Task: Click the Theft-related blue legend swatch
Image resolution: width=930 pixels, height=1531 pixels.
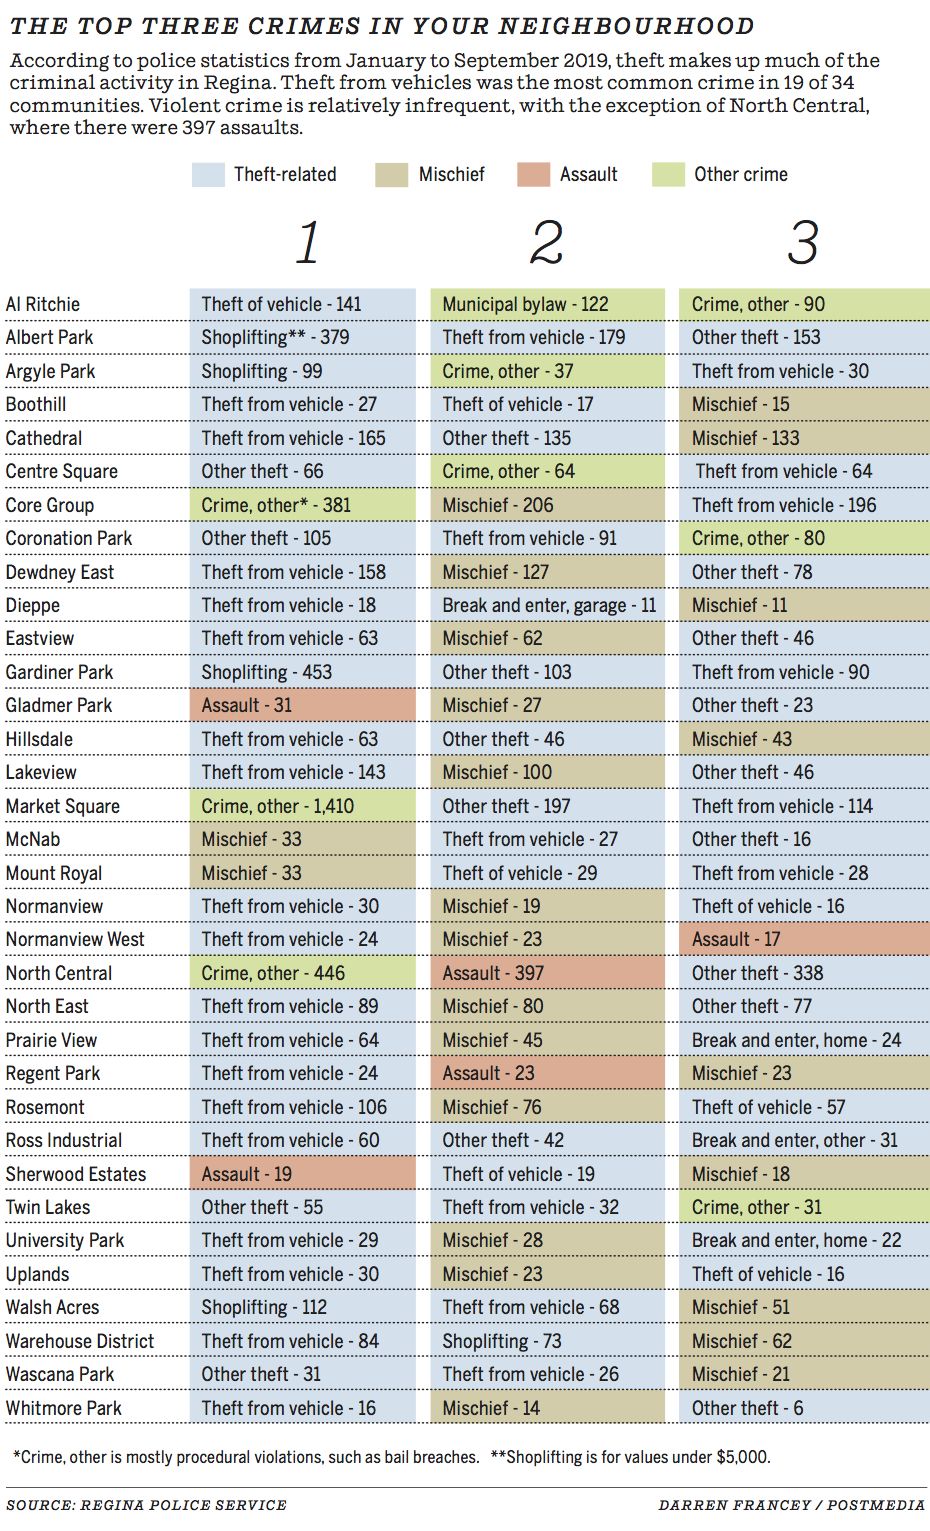Action: (208, 175)
